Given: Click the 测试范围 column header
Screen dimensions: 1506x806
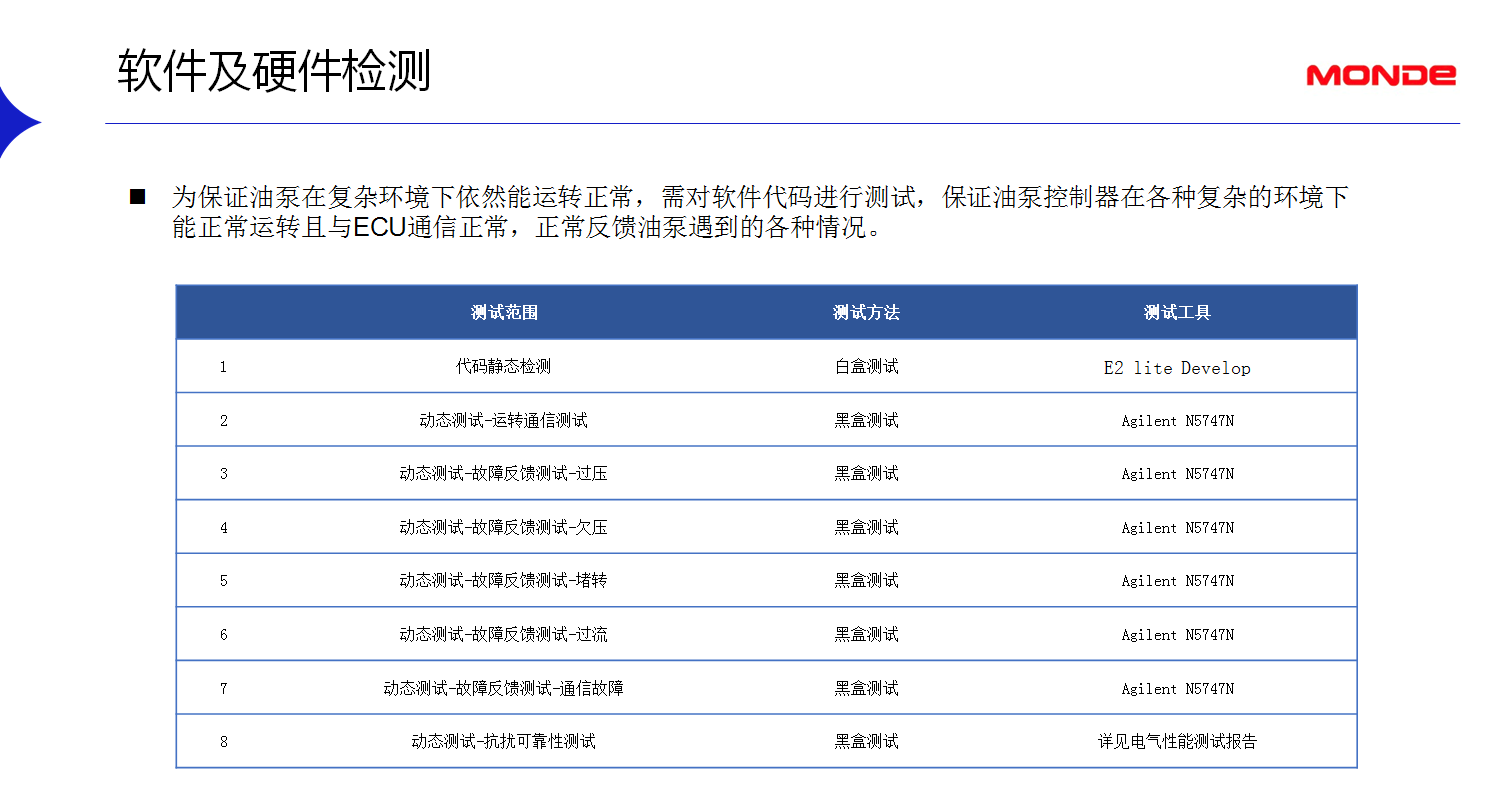Looking at the screenshot, I should [504, 313].
